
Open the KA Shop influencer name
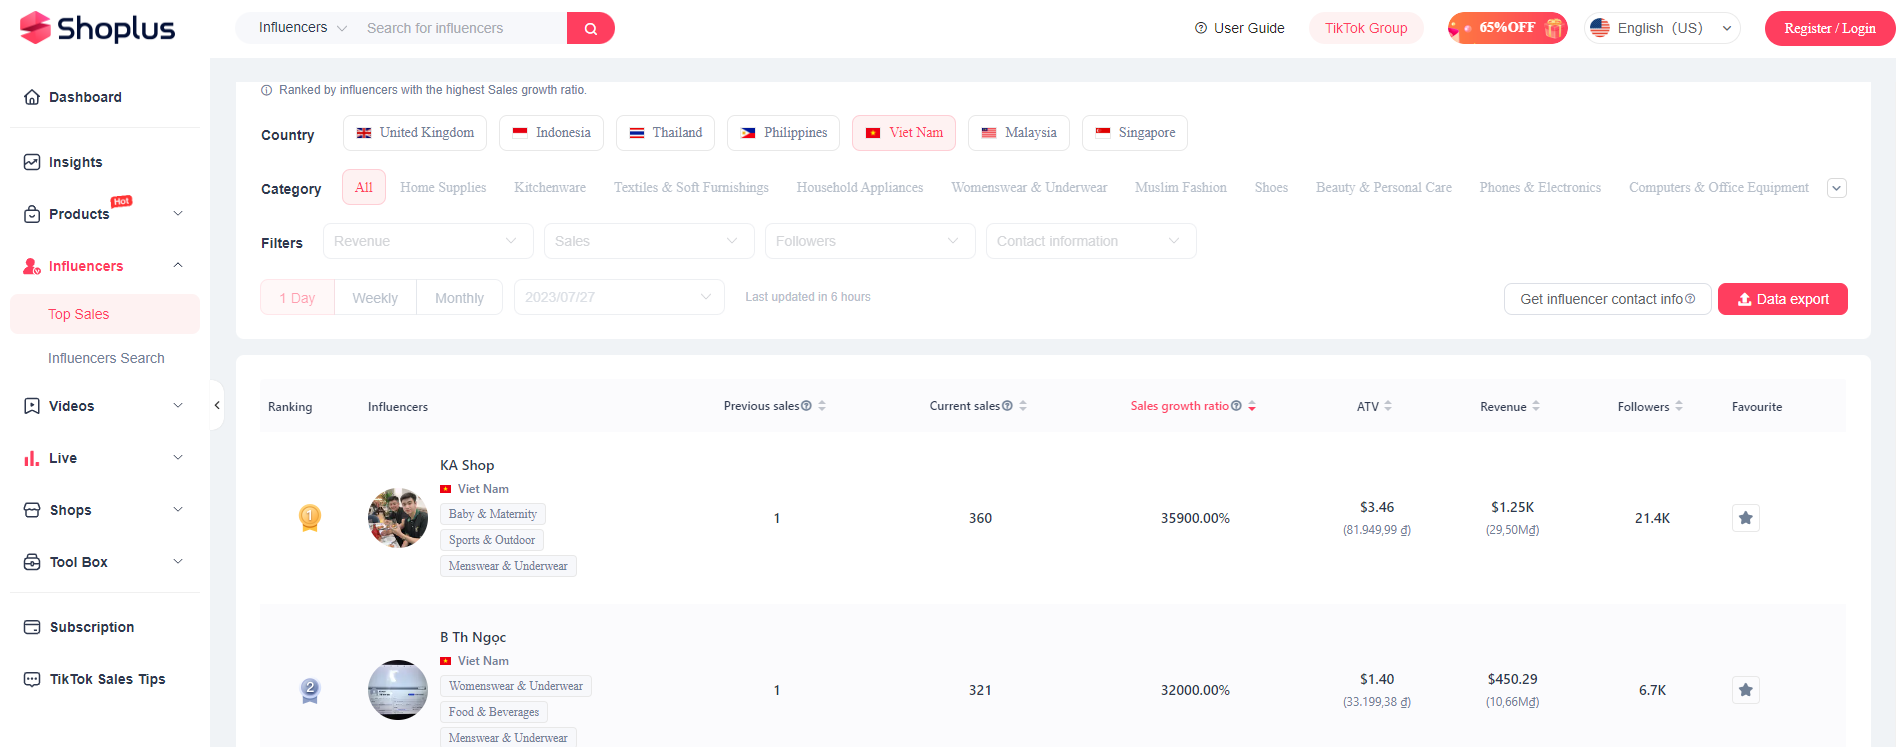pyautogui.click(x=467, y=465)
